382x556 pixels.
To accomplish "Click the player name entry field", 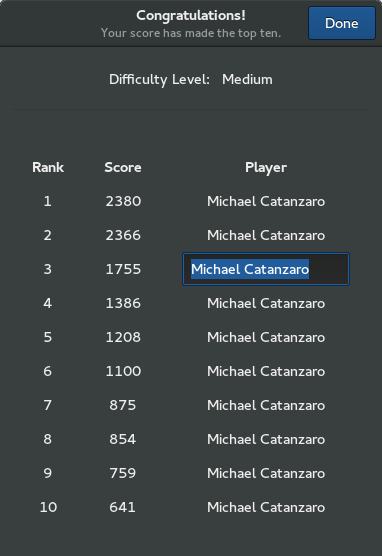I will pyautogui.click(x=266, y=269).
